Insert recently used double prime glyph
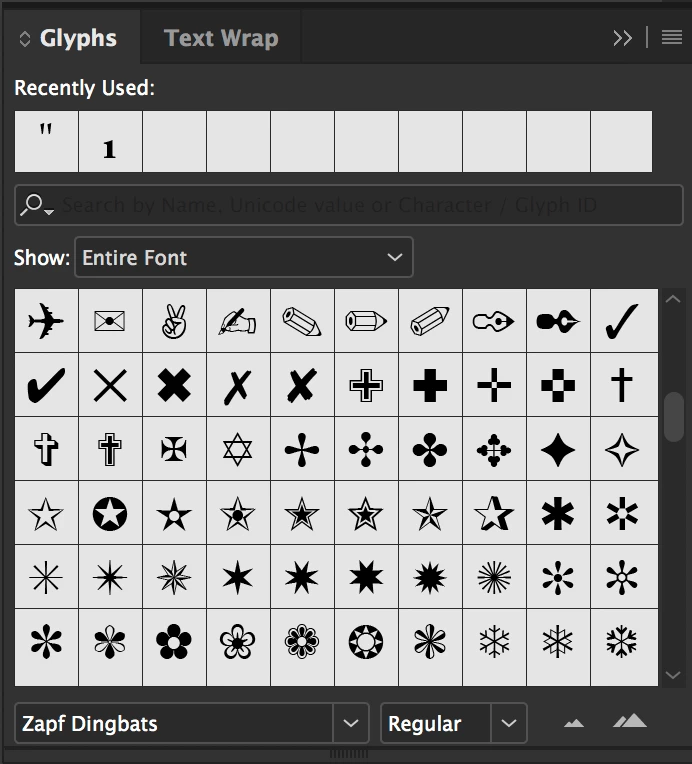692x764 pixels. tap(46, 141)
